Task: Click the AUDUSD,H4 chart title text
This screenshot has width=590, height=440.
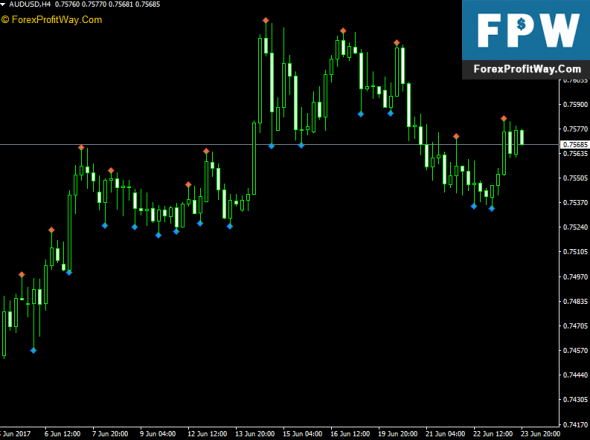Action: point(30,5)
